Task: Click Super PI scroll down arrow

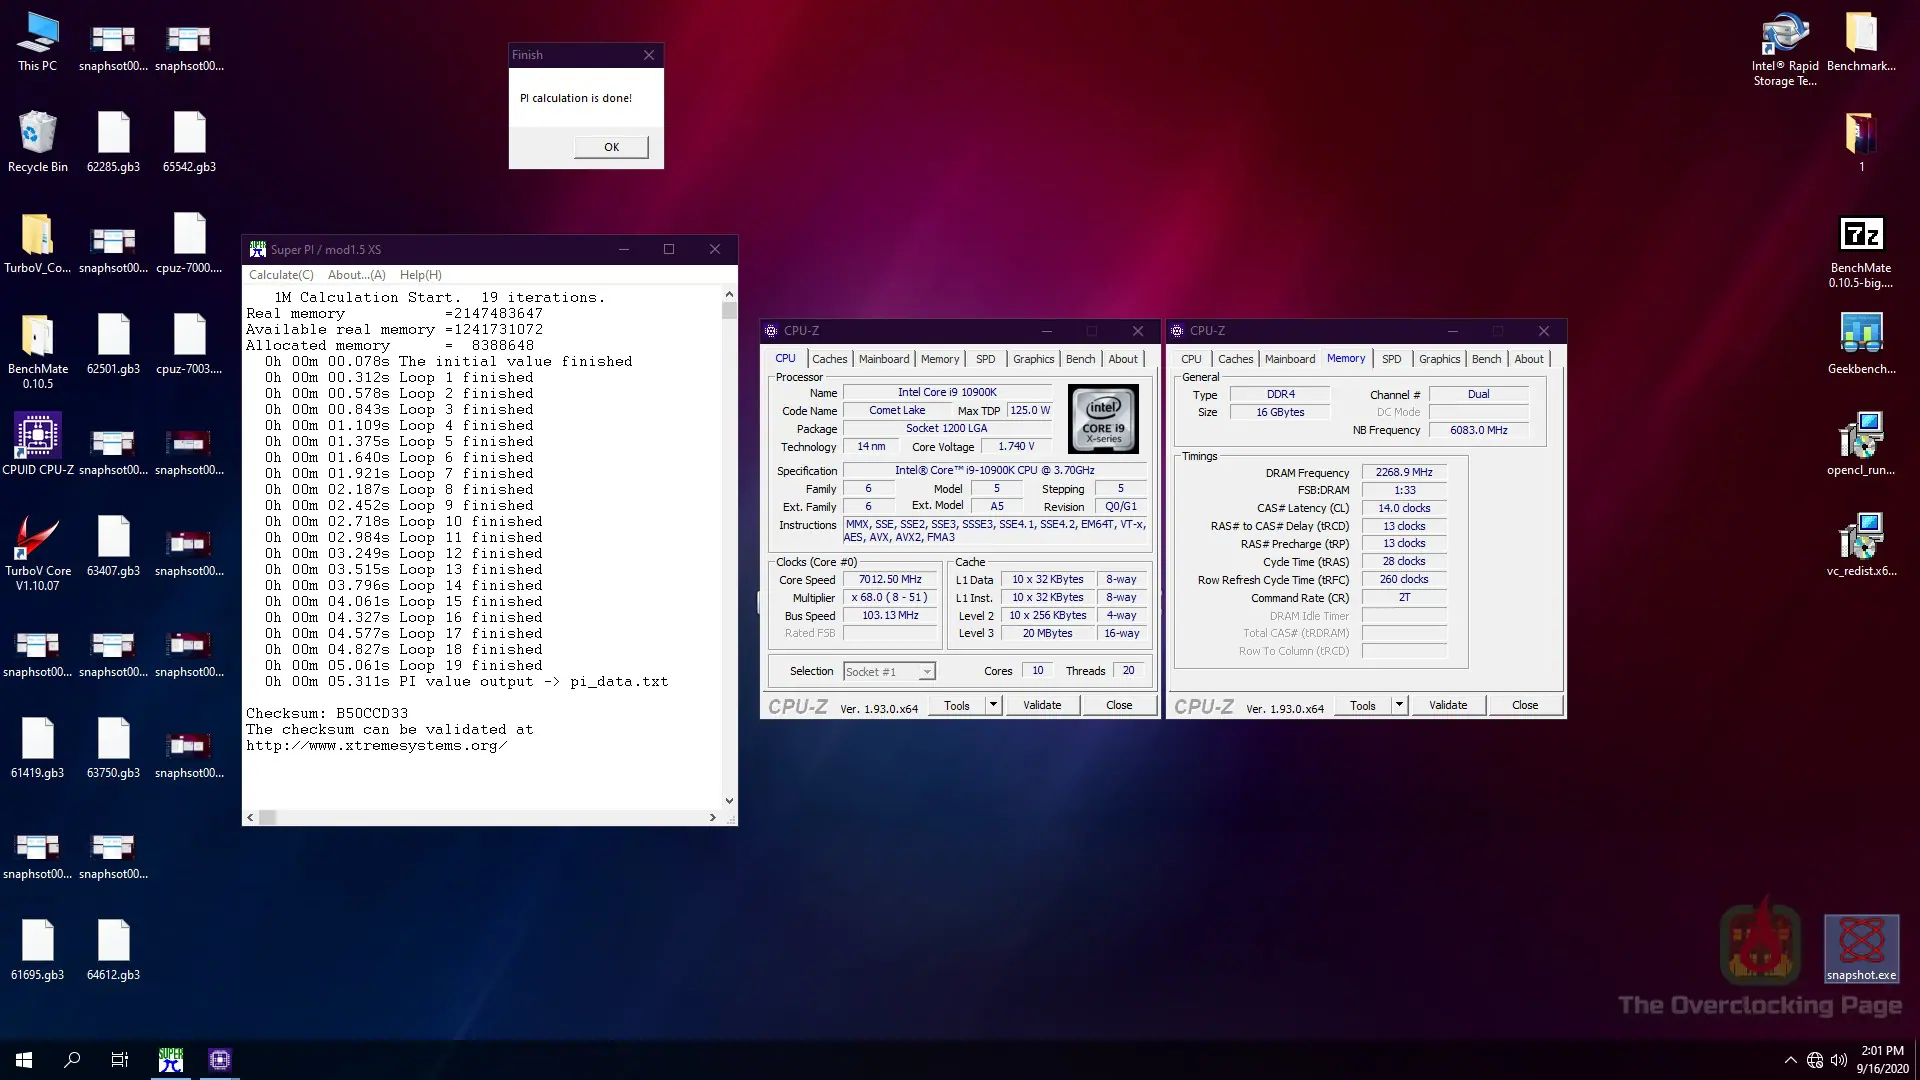Action: pos(729,800)
